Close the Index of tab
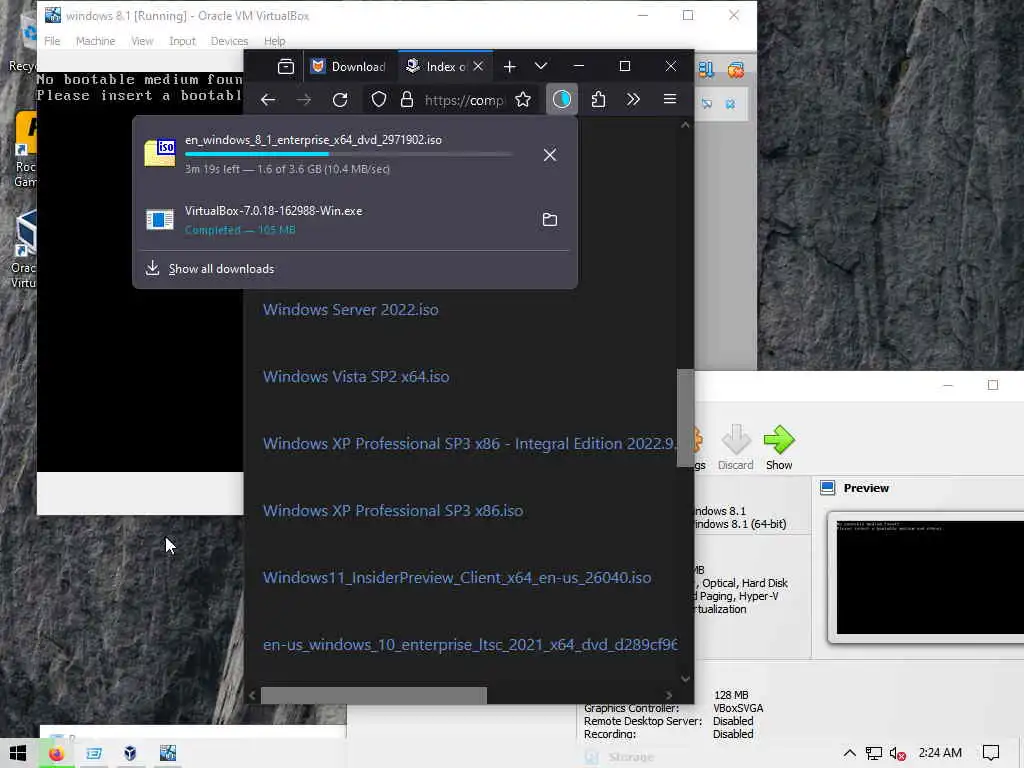This screenshot has height=768, width=1024. pyautogui.click(x=478, y=66)
